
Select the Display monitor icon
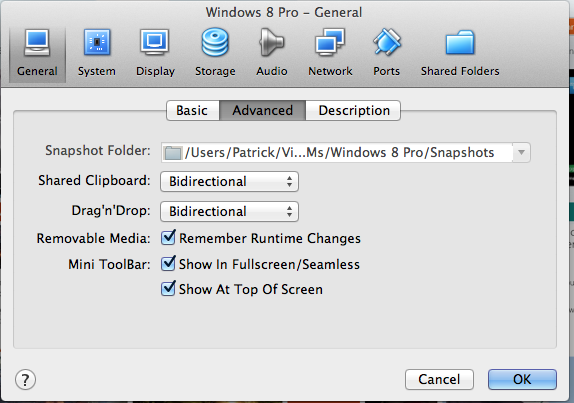[155, 42]
